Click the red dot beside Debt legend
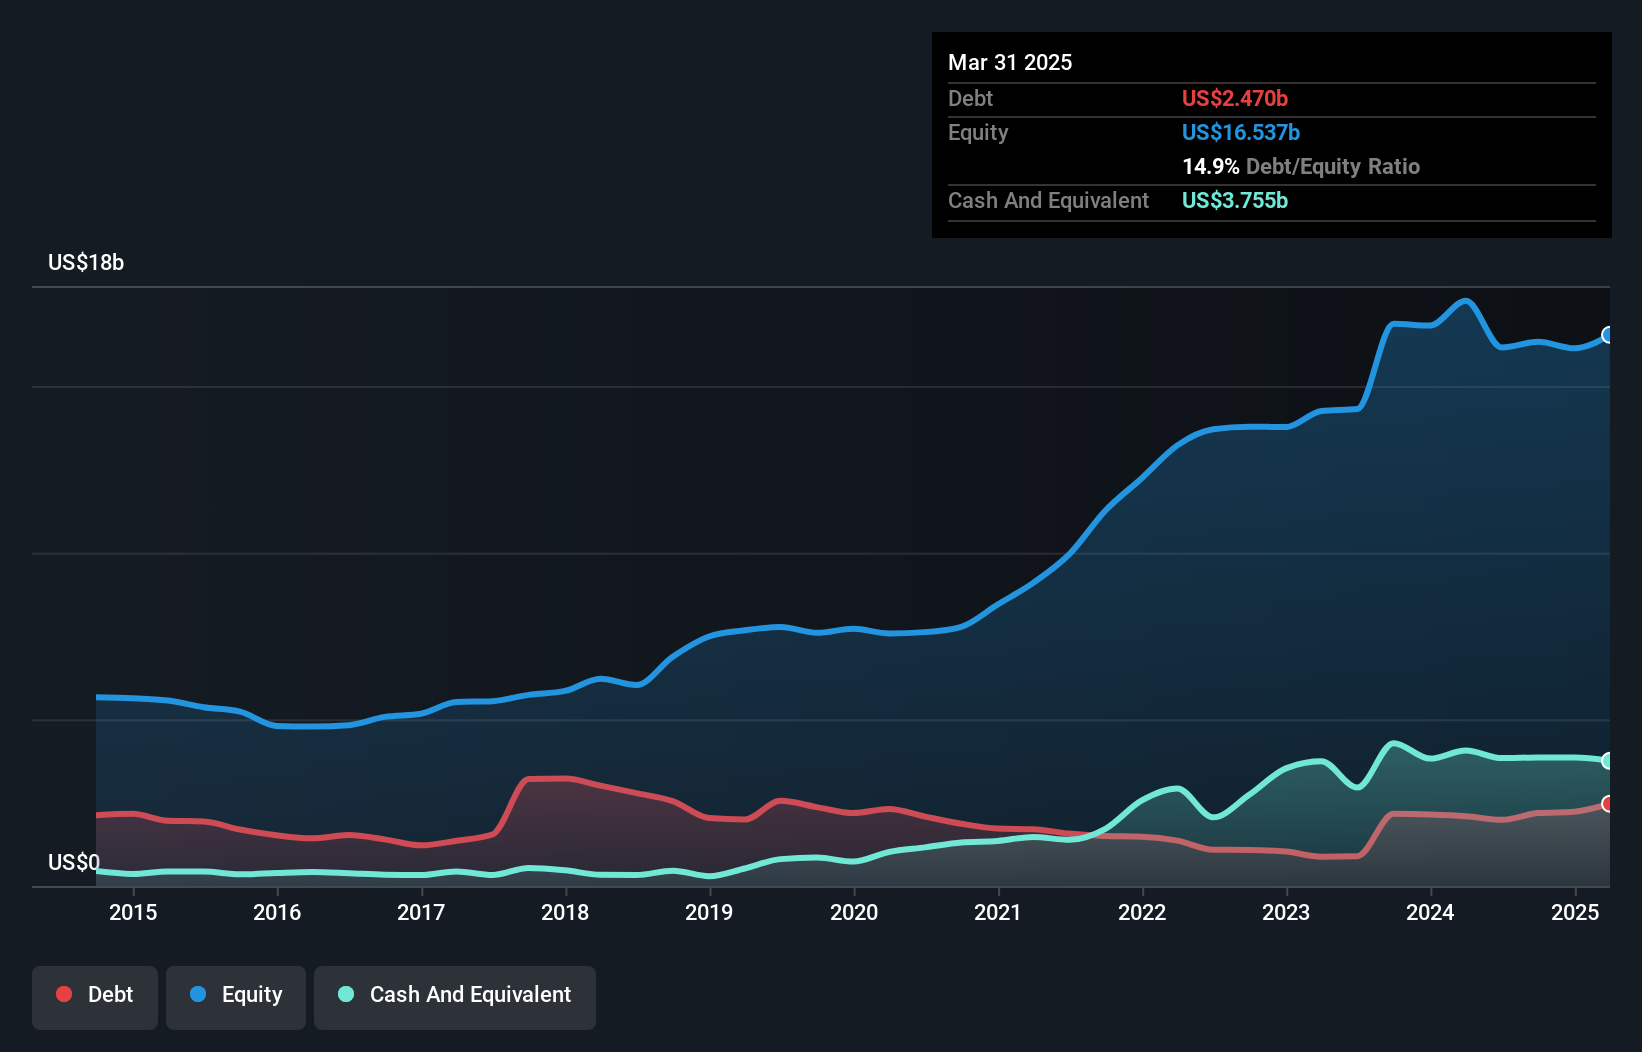Image resolution: width=1642 pixels, height=1052 pixels. pyautogui.click(x=64, y=994)
